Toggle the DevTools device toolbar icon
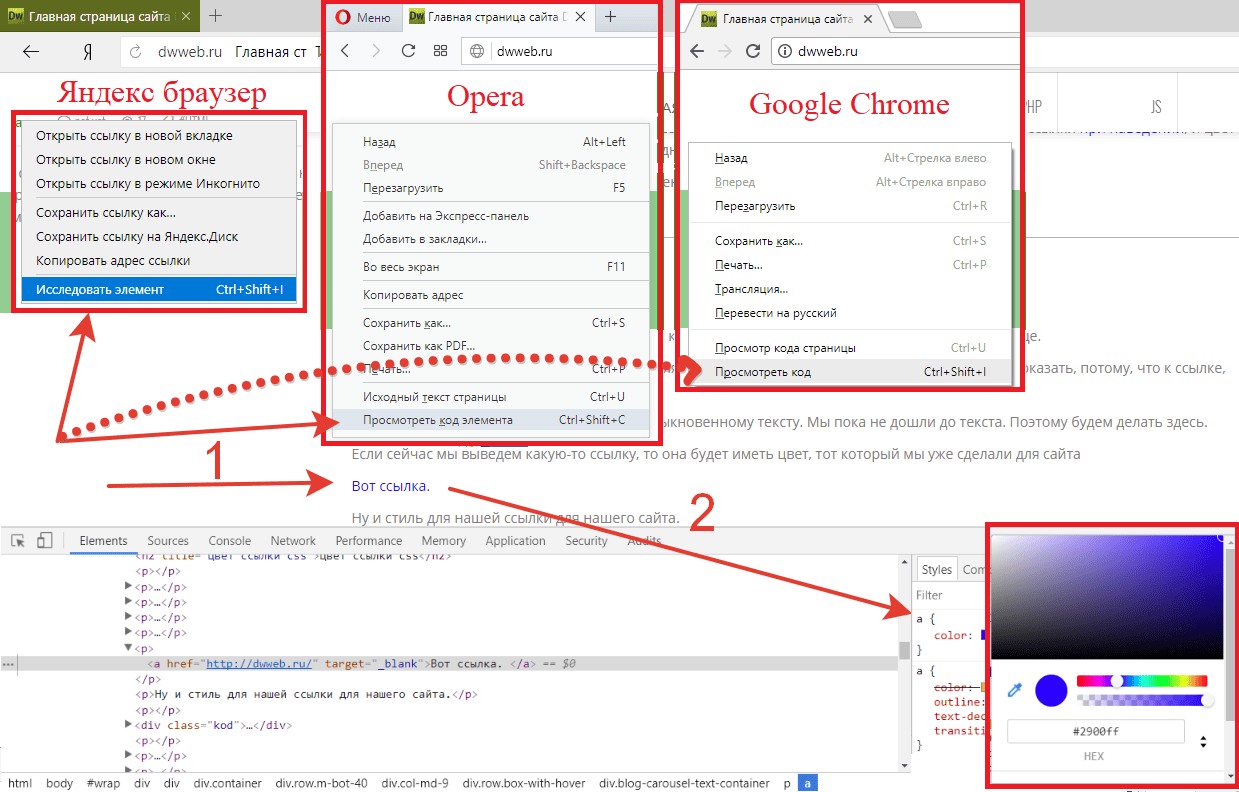The height and width of the screenshot is (792, 1239). (x=44, y=541)
